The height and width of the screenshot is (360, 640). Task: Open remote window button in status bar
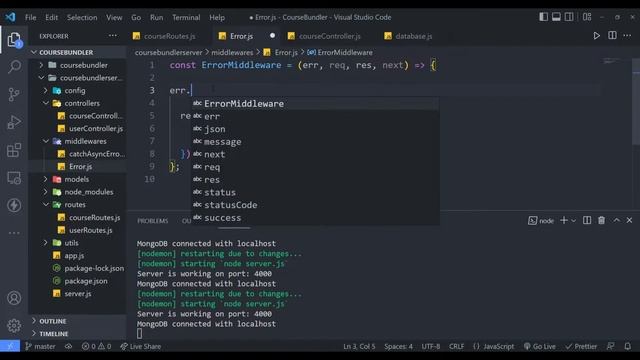(10, 346)
